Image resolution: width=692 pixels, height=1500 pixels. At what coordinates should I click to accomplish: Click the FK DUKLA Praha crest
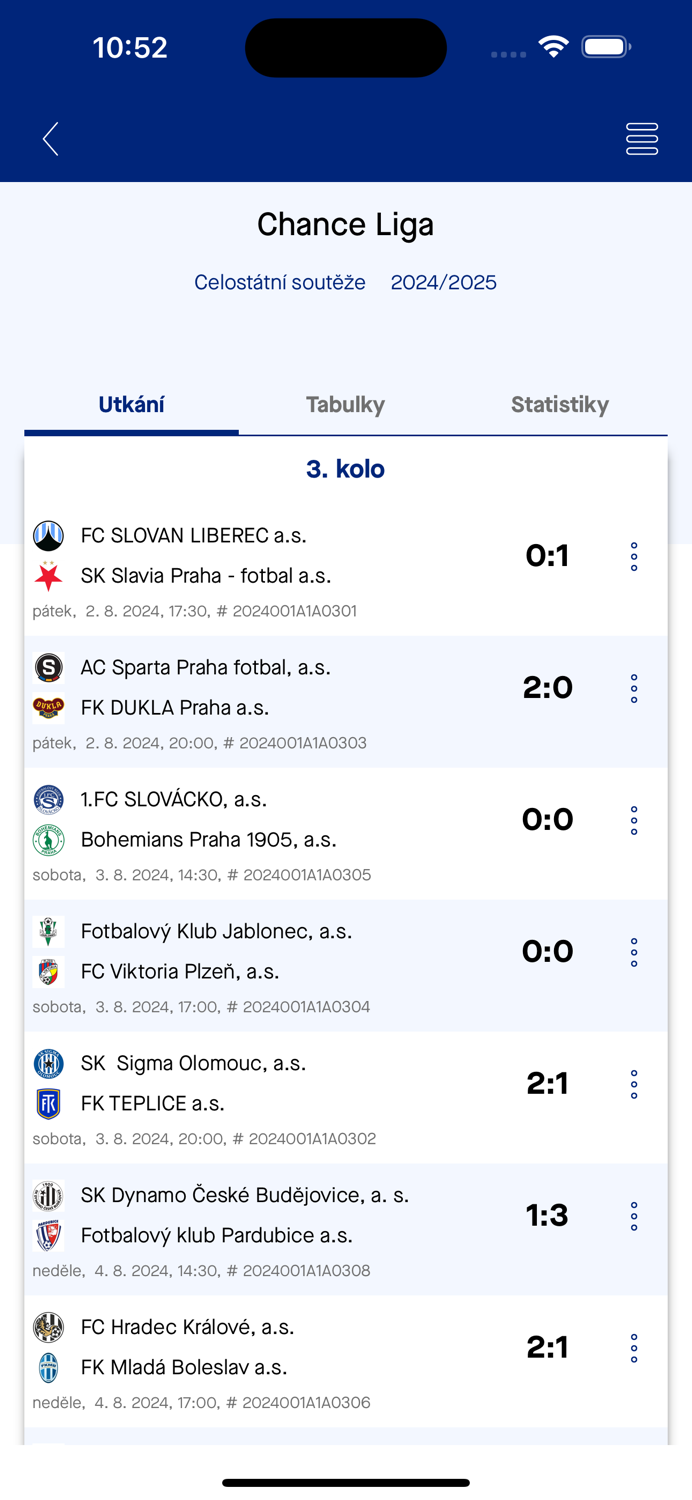49,707
